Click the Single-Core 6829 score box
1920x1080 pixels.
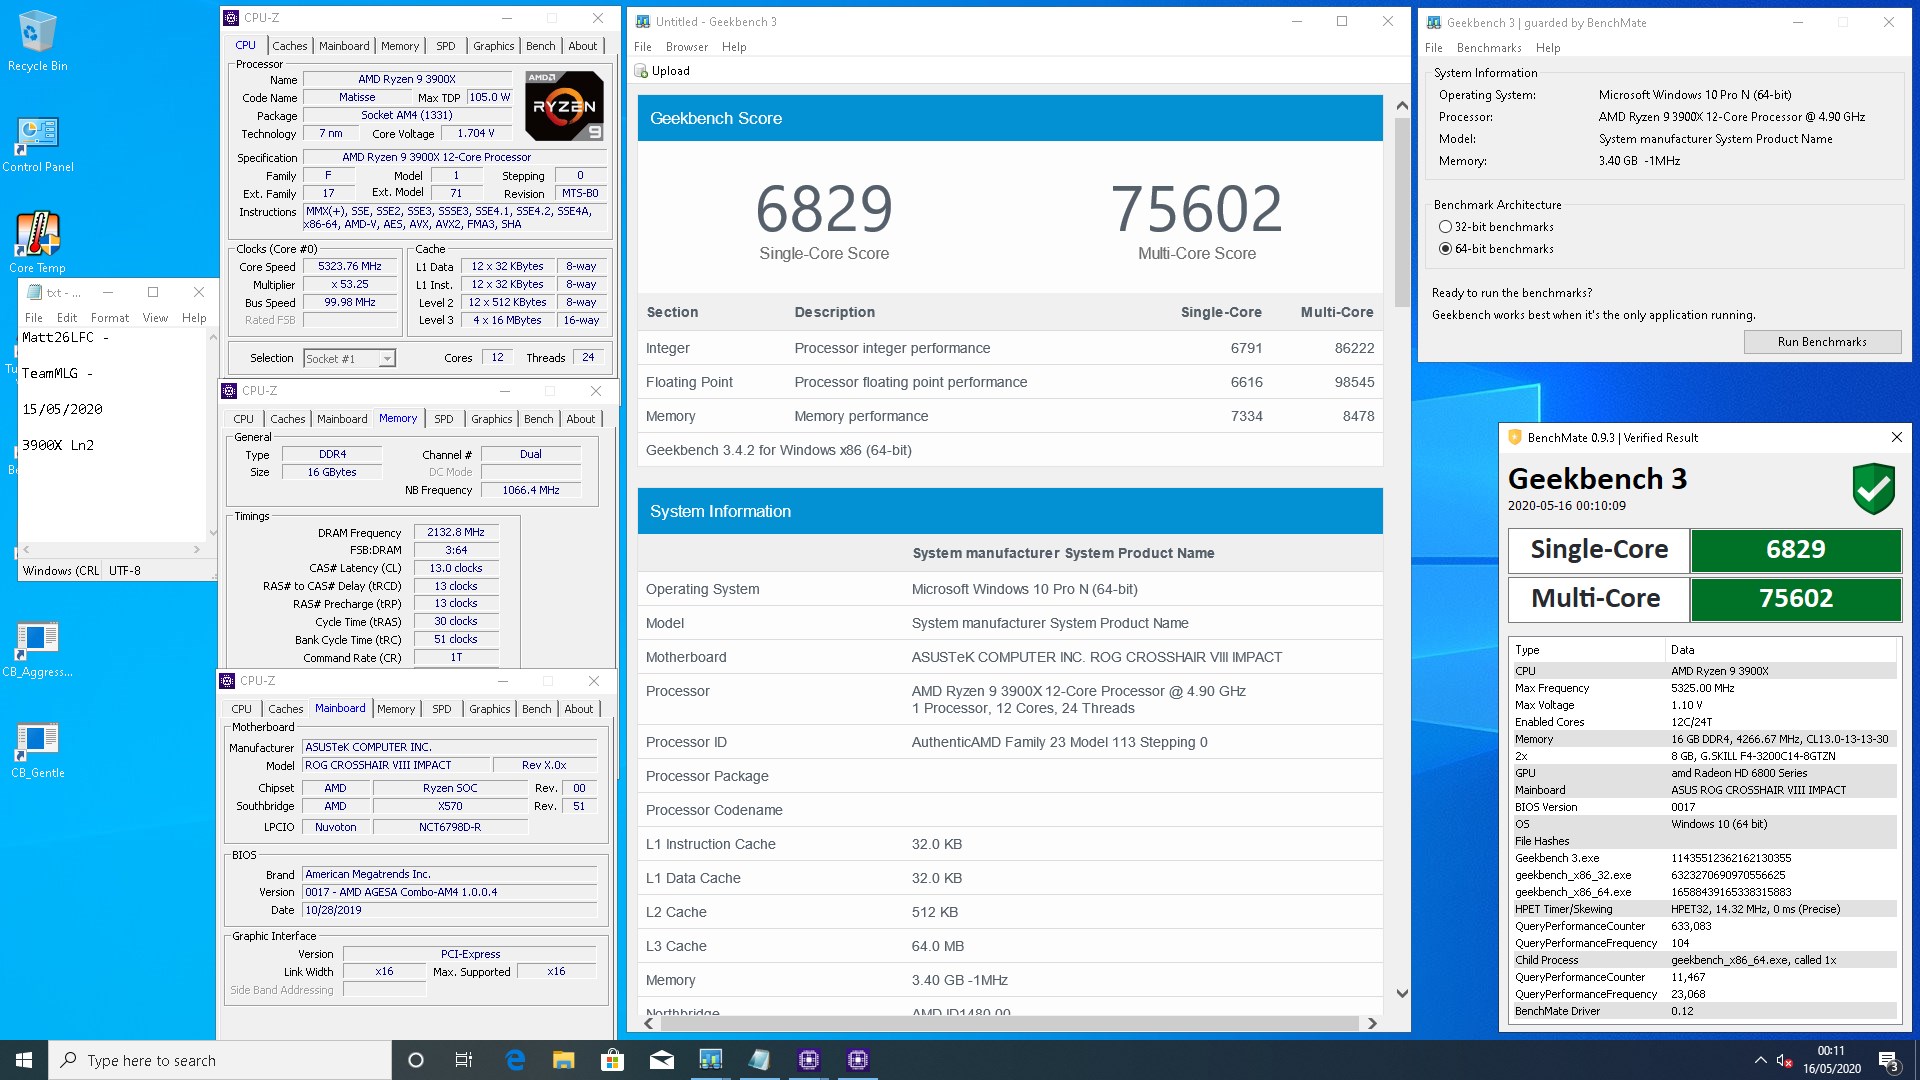click(1795, 550)
